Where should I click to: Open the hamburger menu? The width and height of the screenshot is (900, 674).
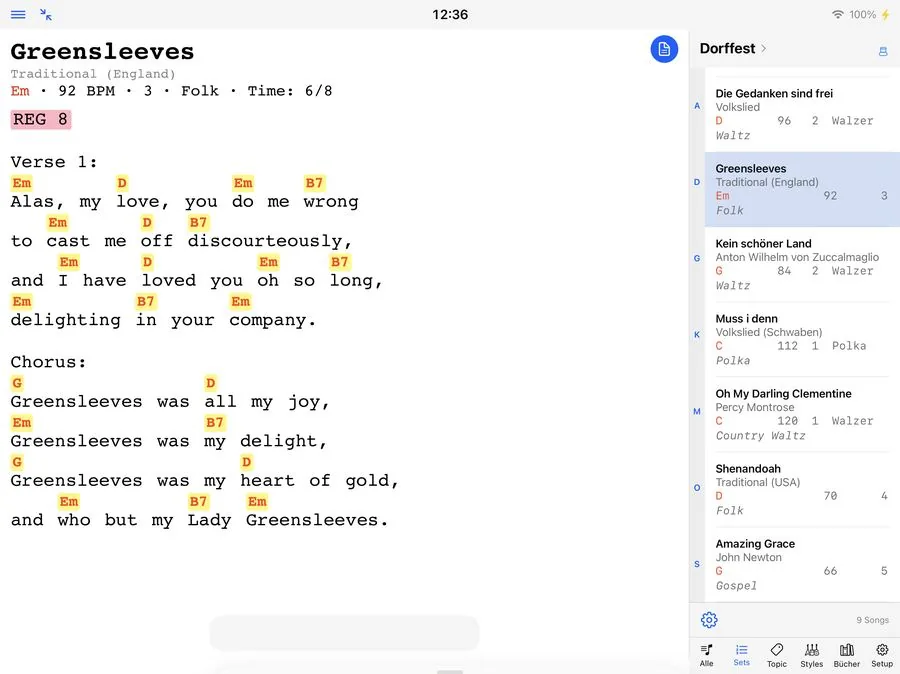point(18,14)
